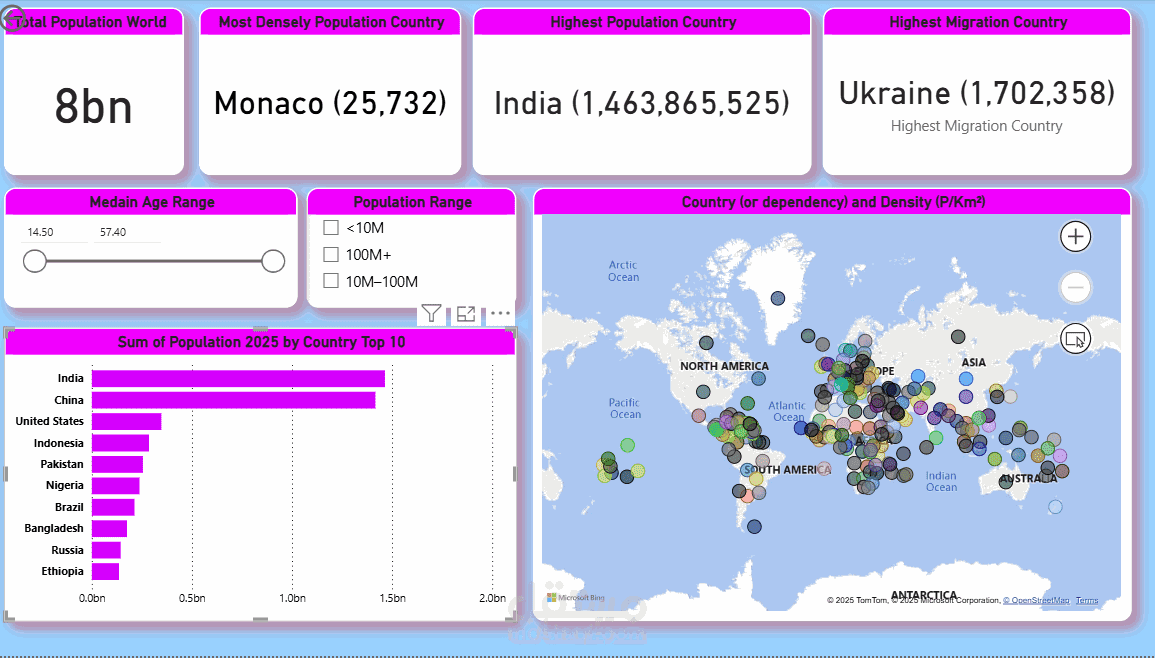This screenshot has height=658, width=1155.
Task: Select the Pakistan bar in the chart
Action: [x=118, y=464]
